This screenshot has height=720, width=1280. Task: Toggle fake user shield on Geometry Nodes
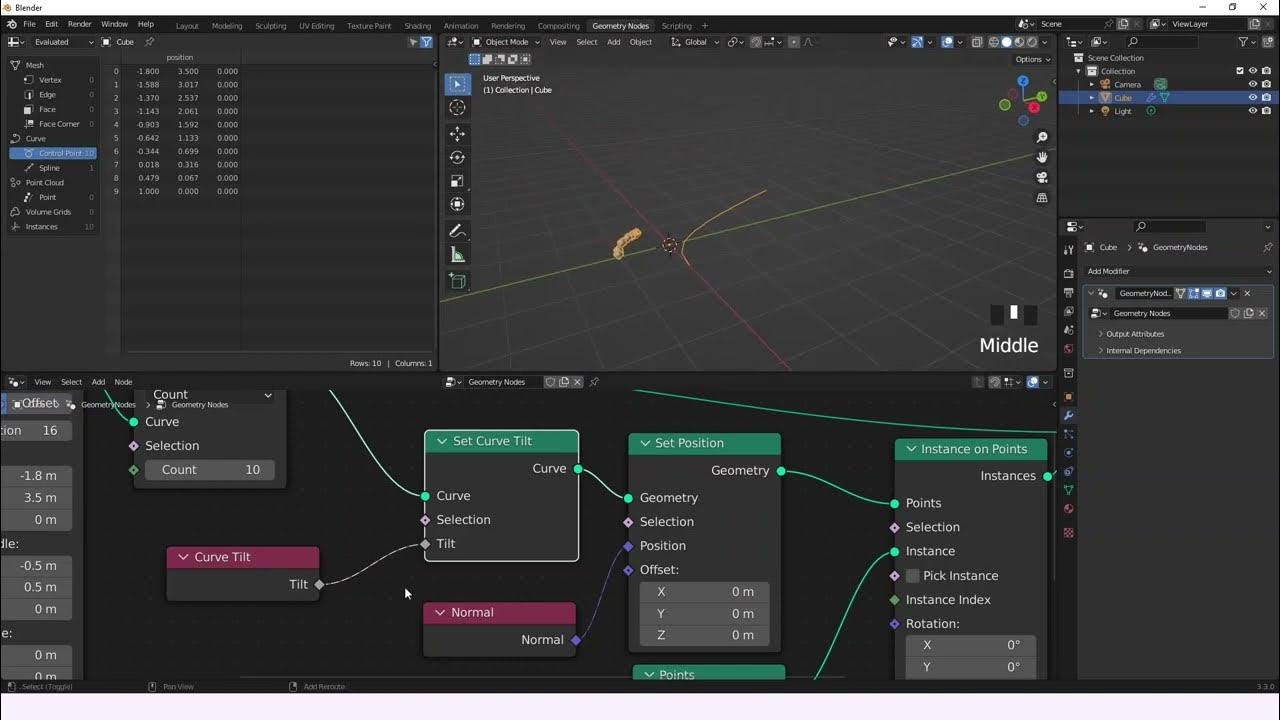coord(1235,313)
